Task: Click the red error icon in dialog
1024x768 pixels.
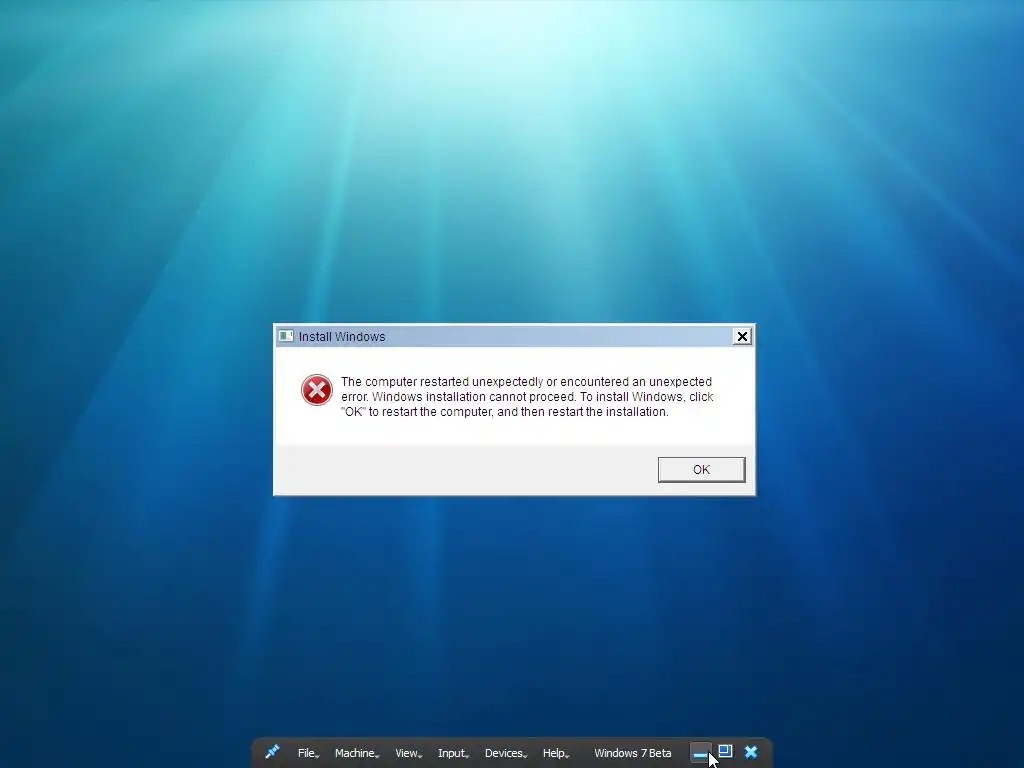Action: point(317,390)
